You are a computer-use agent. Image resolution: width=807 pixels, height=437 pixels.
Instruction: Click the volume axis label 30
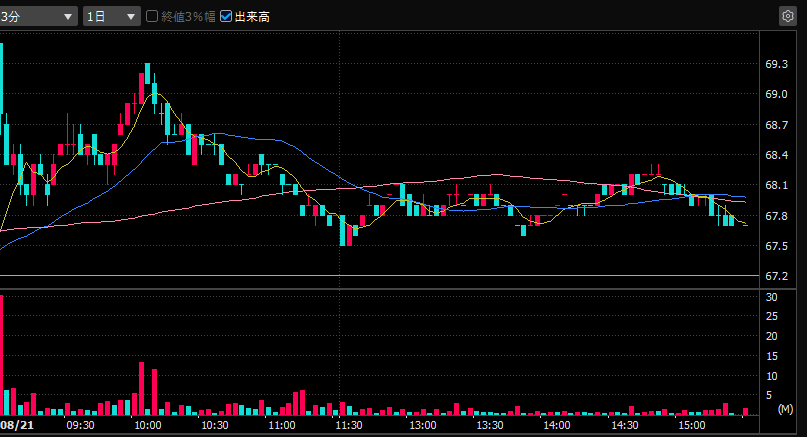(771, 297)
